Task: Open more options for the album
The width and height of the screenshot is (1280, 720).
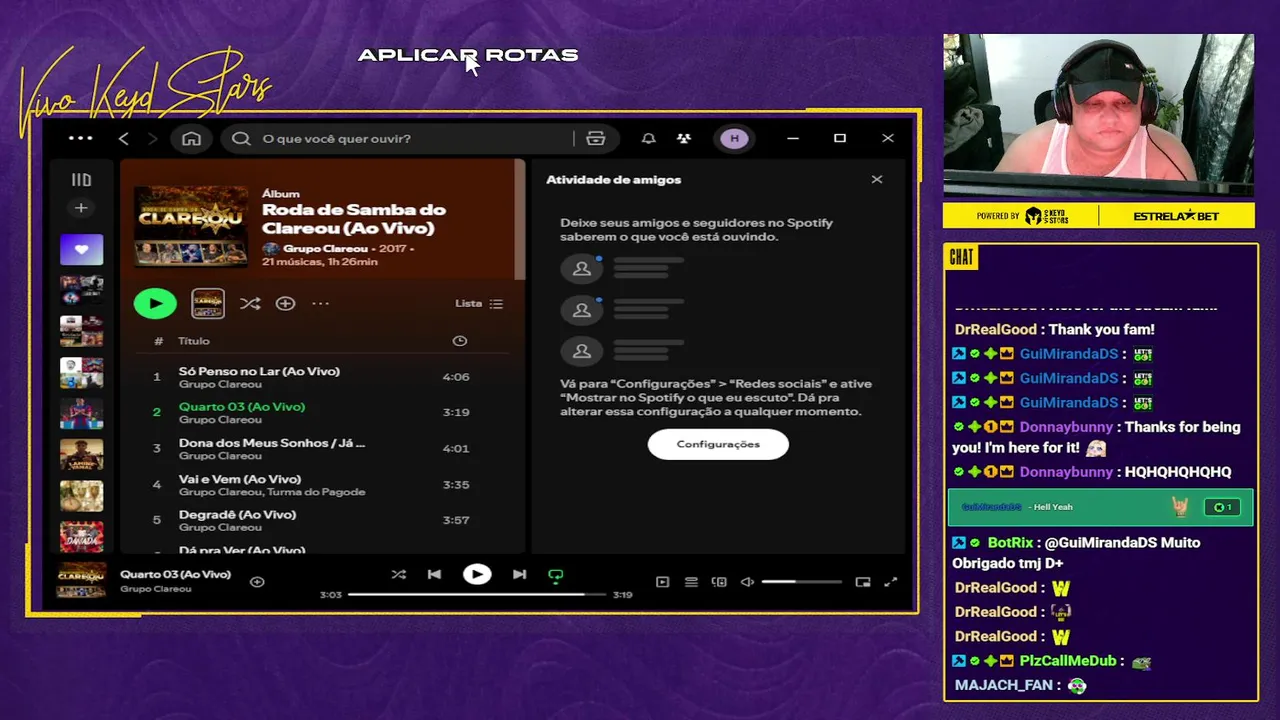Action: (320, 303)
